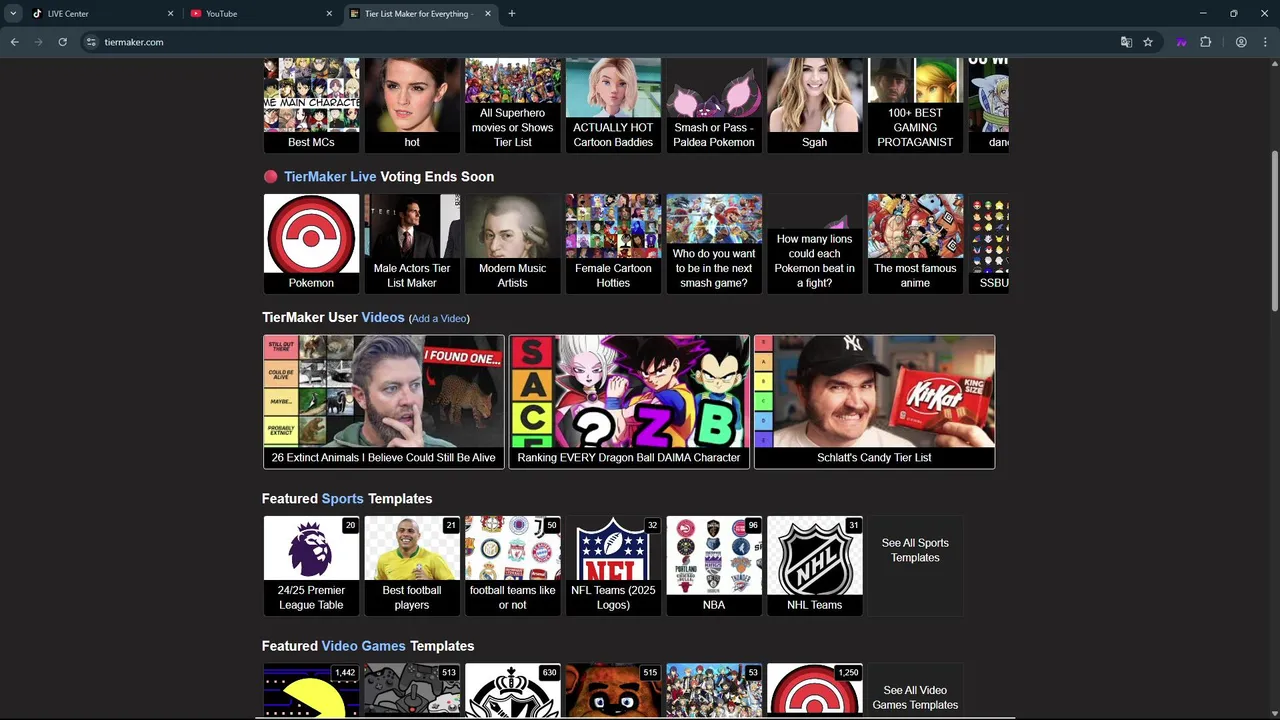Click the Sports heading link

[x=343, y=499]
